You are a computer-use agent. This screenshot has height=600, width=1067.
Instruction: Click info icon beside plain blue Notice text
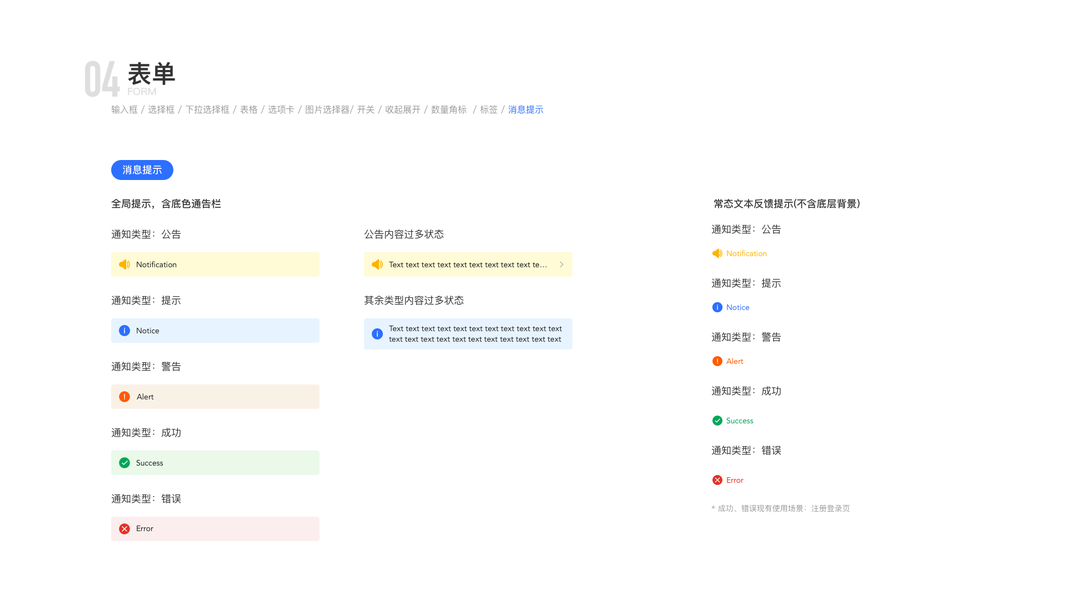point(717,307)
